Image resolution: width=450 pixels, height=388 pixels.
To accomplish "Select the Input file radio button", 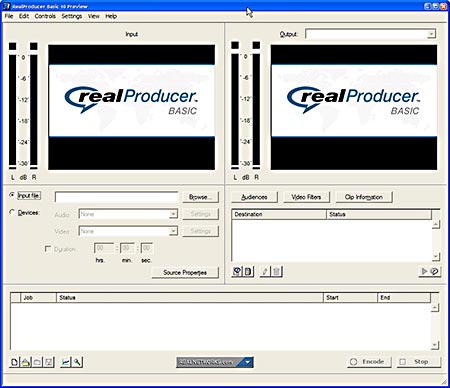I will point(12,195).
